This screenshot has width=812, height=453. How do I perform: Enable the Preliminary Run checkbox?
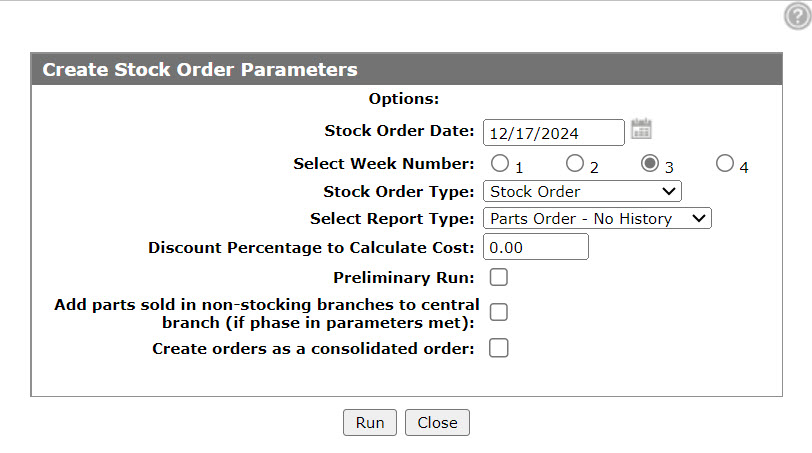(499, 277)
